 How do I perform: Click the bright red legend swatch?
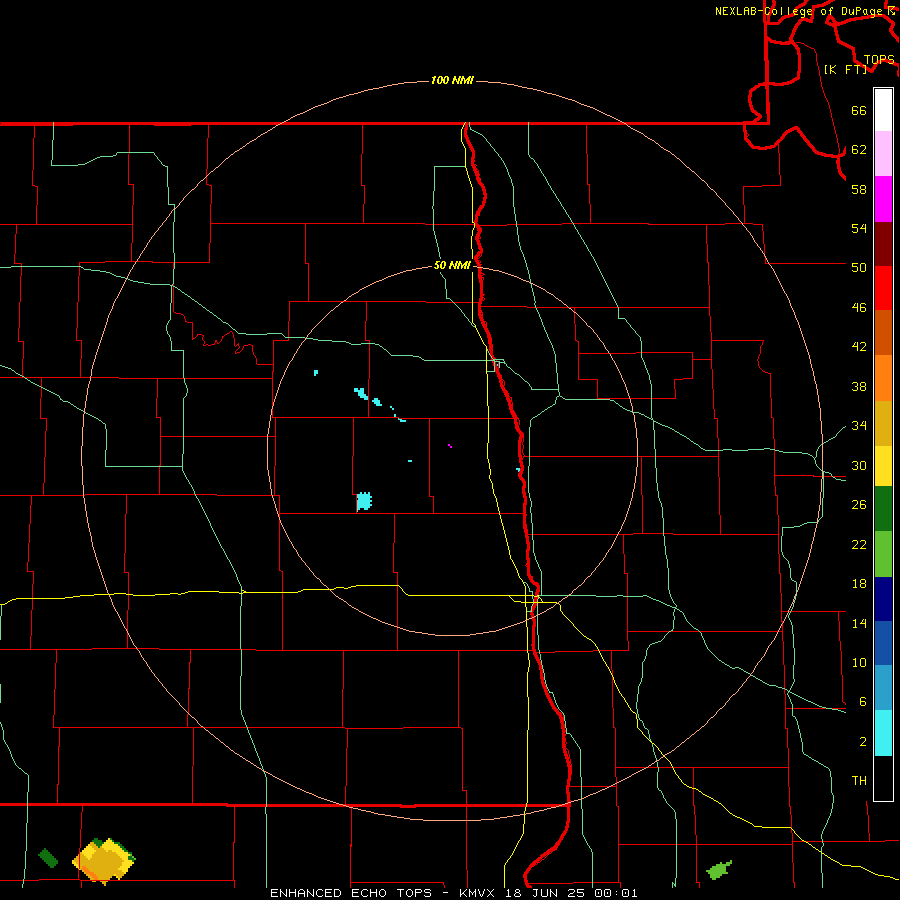point(883,288)
